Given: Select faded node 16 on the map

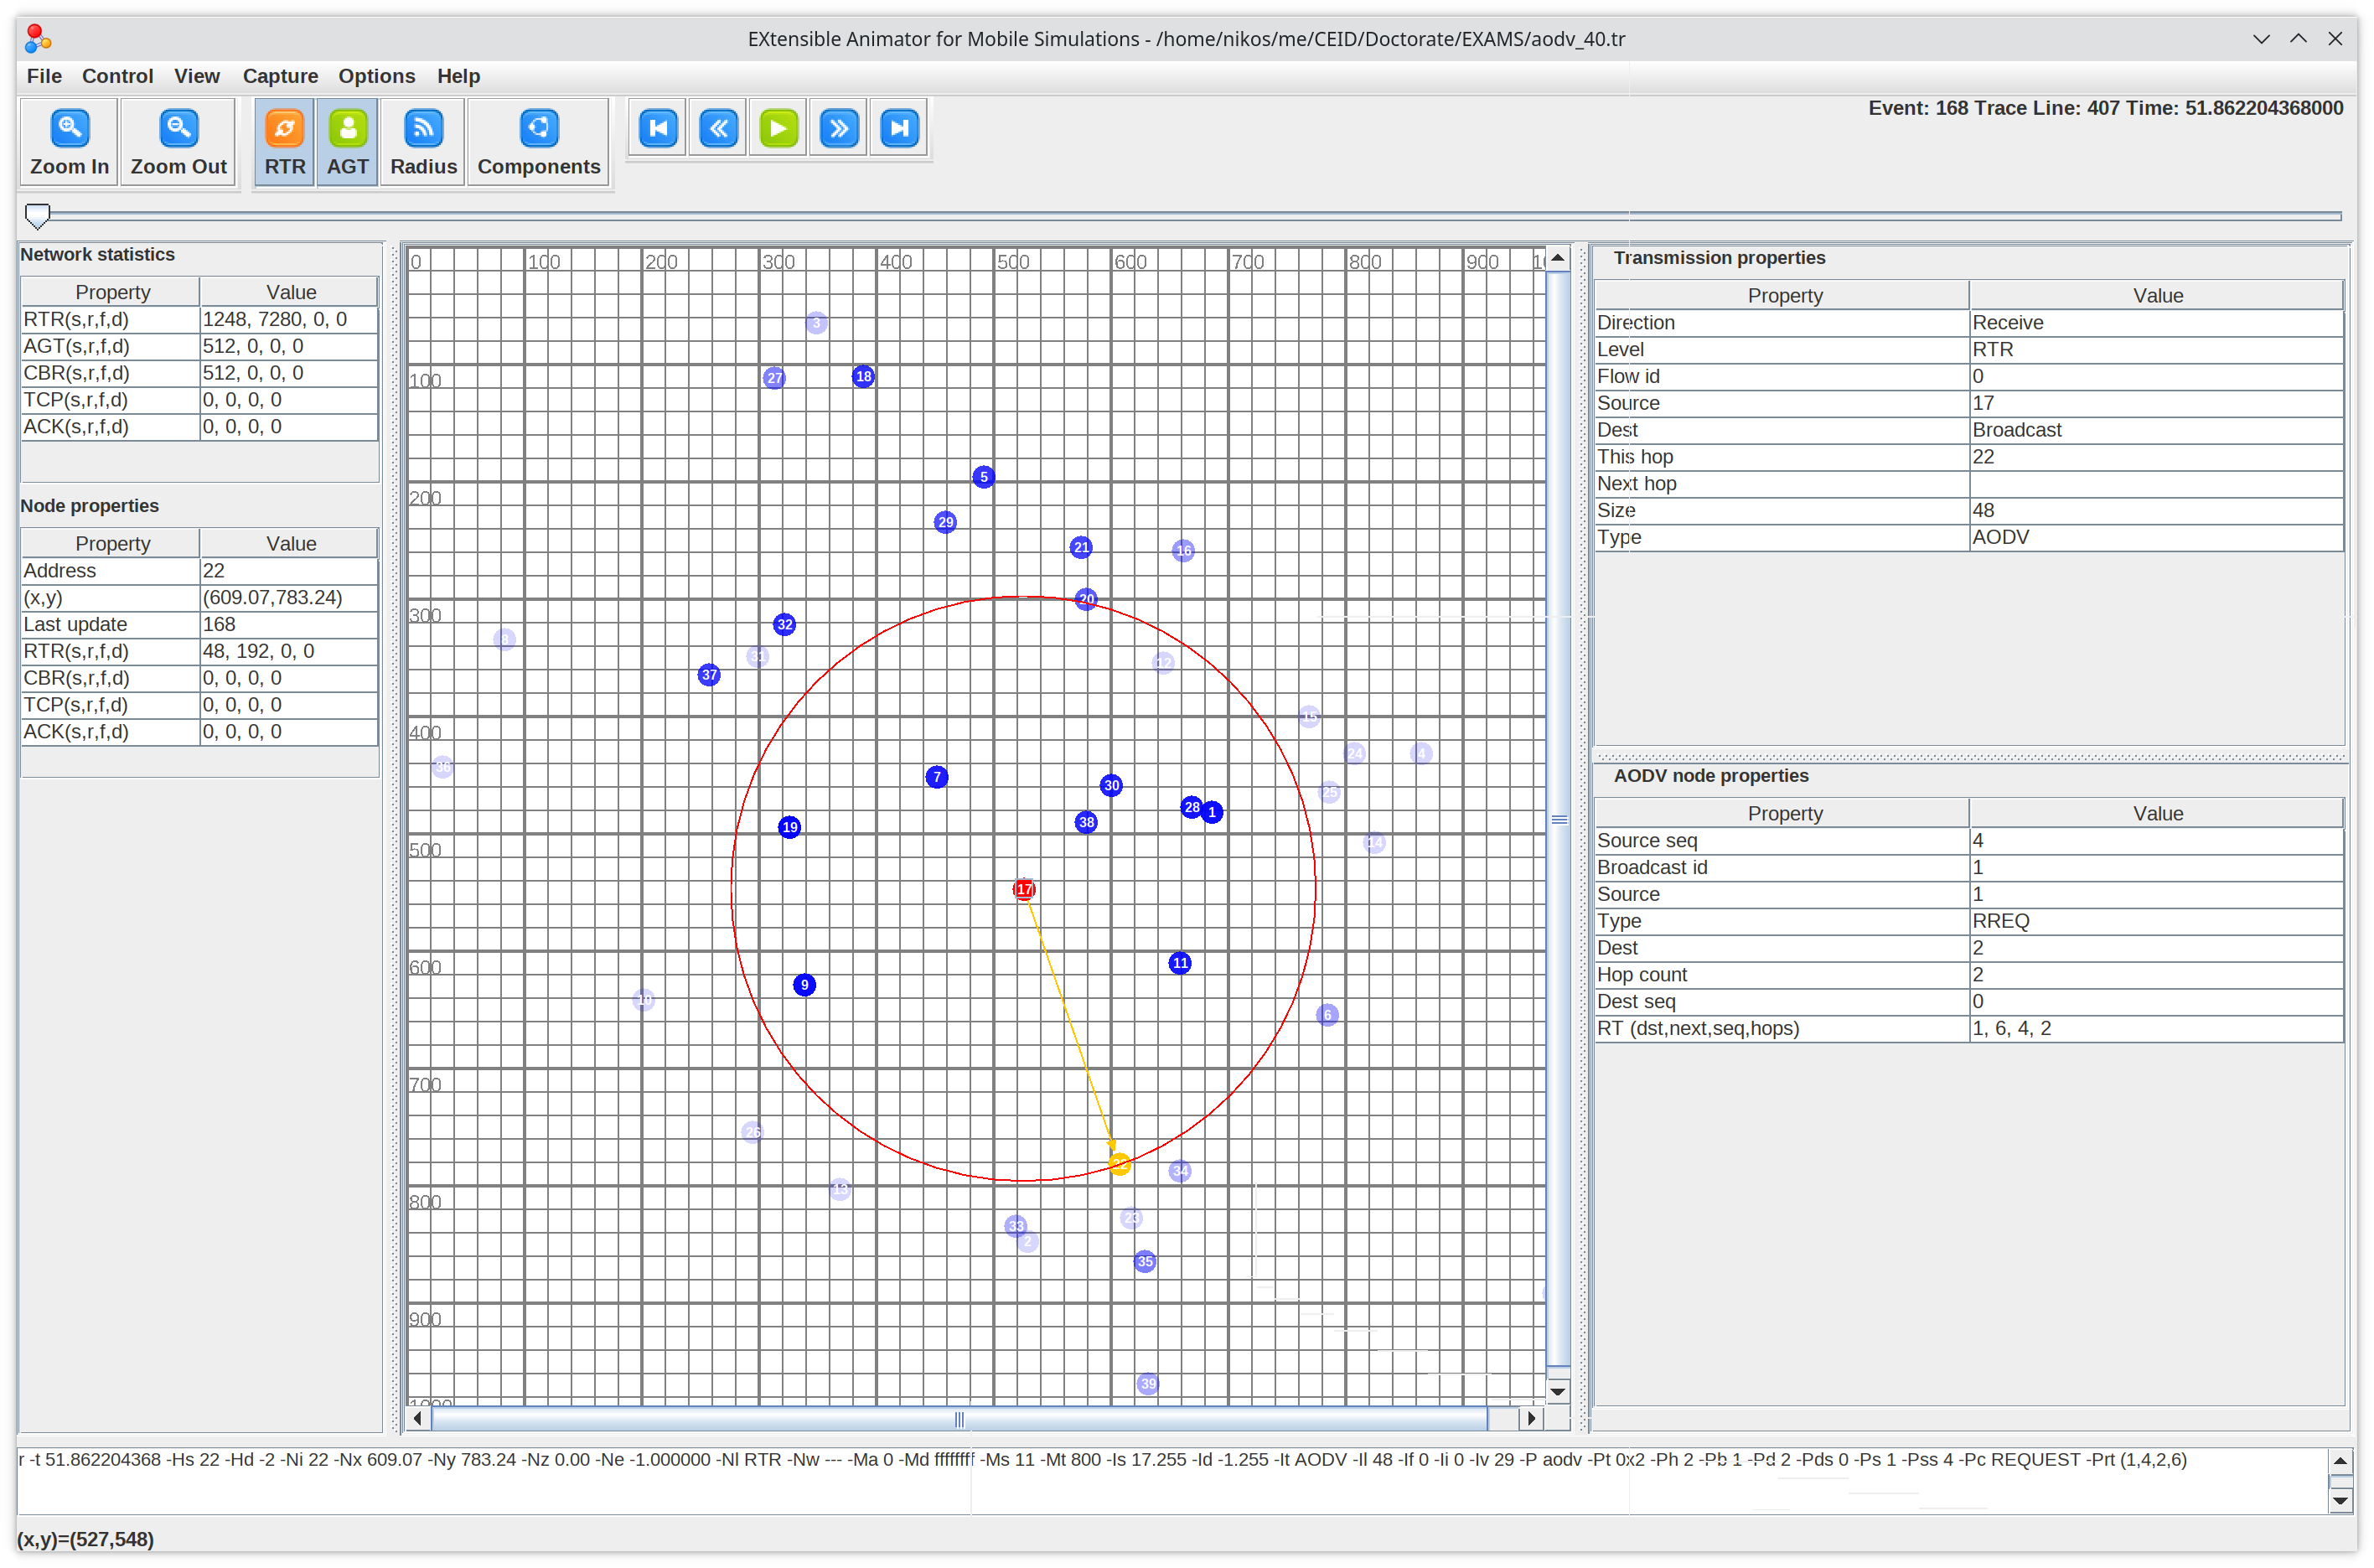Looking at the screenshot, I should pos(1183,551).
